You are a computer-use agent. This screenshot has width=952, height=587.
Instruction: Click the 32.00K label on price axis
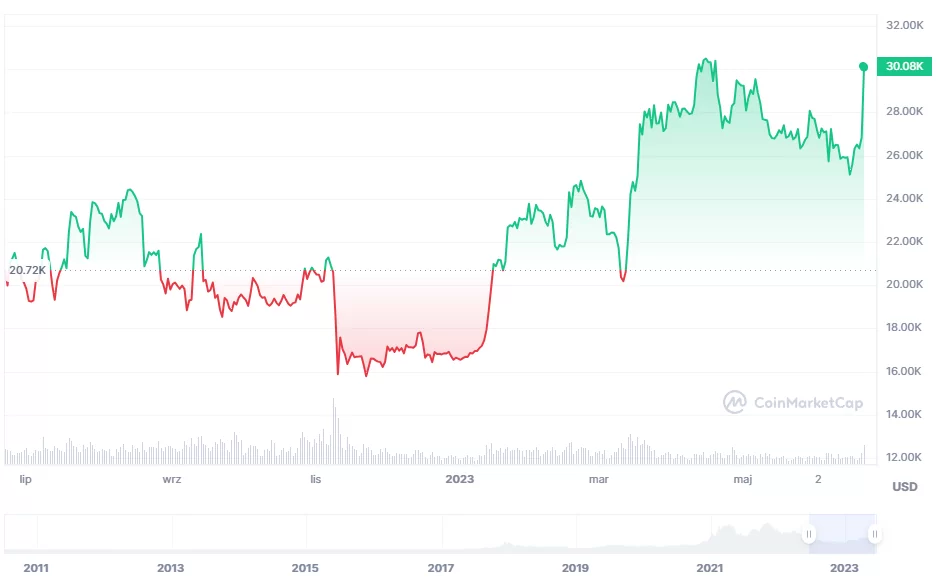click(x=904, y=25)
